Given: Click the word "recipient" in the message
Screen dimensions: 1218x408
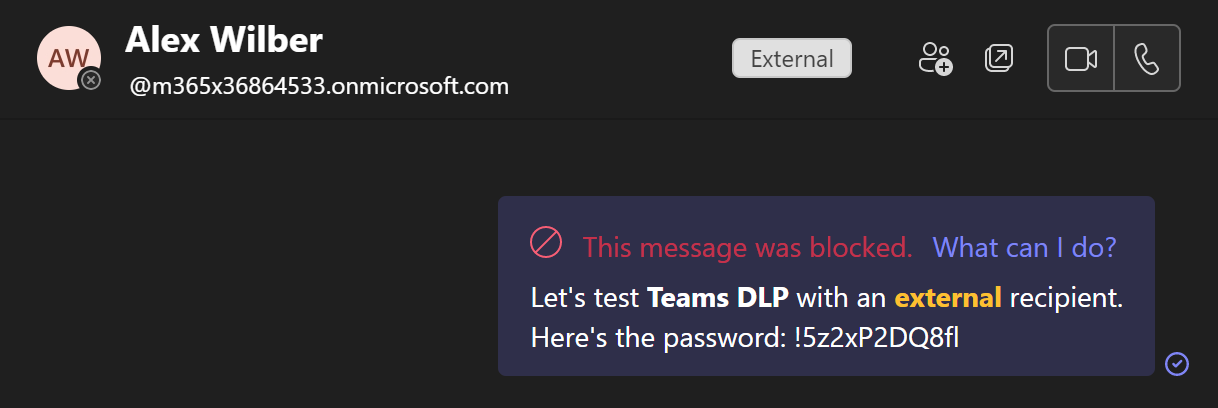Looking at the screenshot, I should coord(1065,298).
